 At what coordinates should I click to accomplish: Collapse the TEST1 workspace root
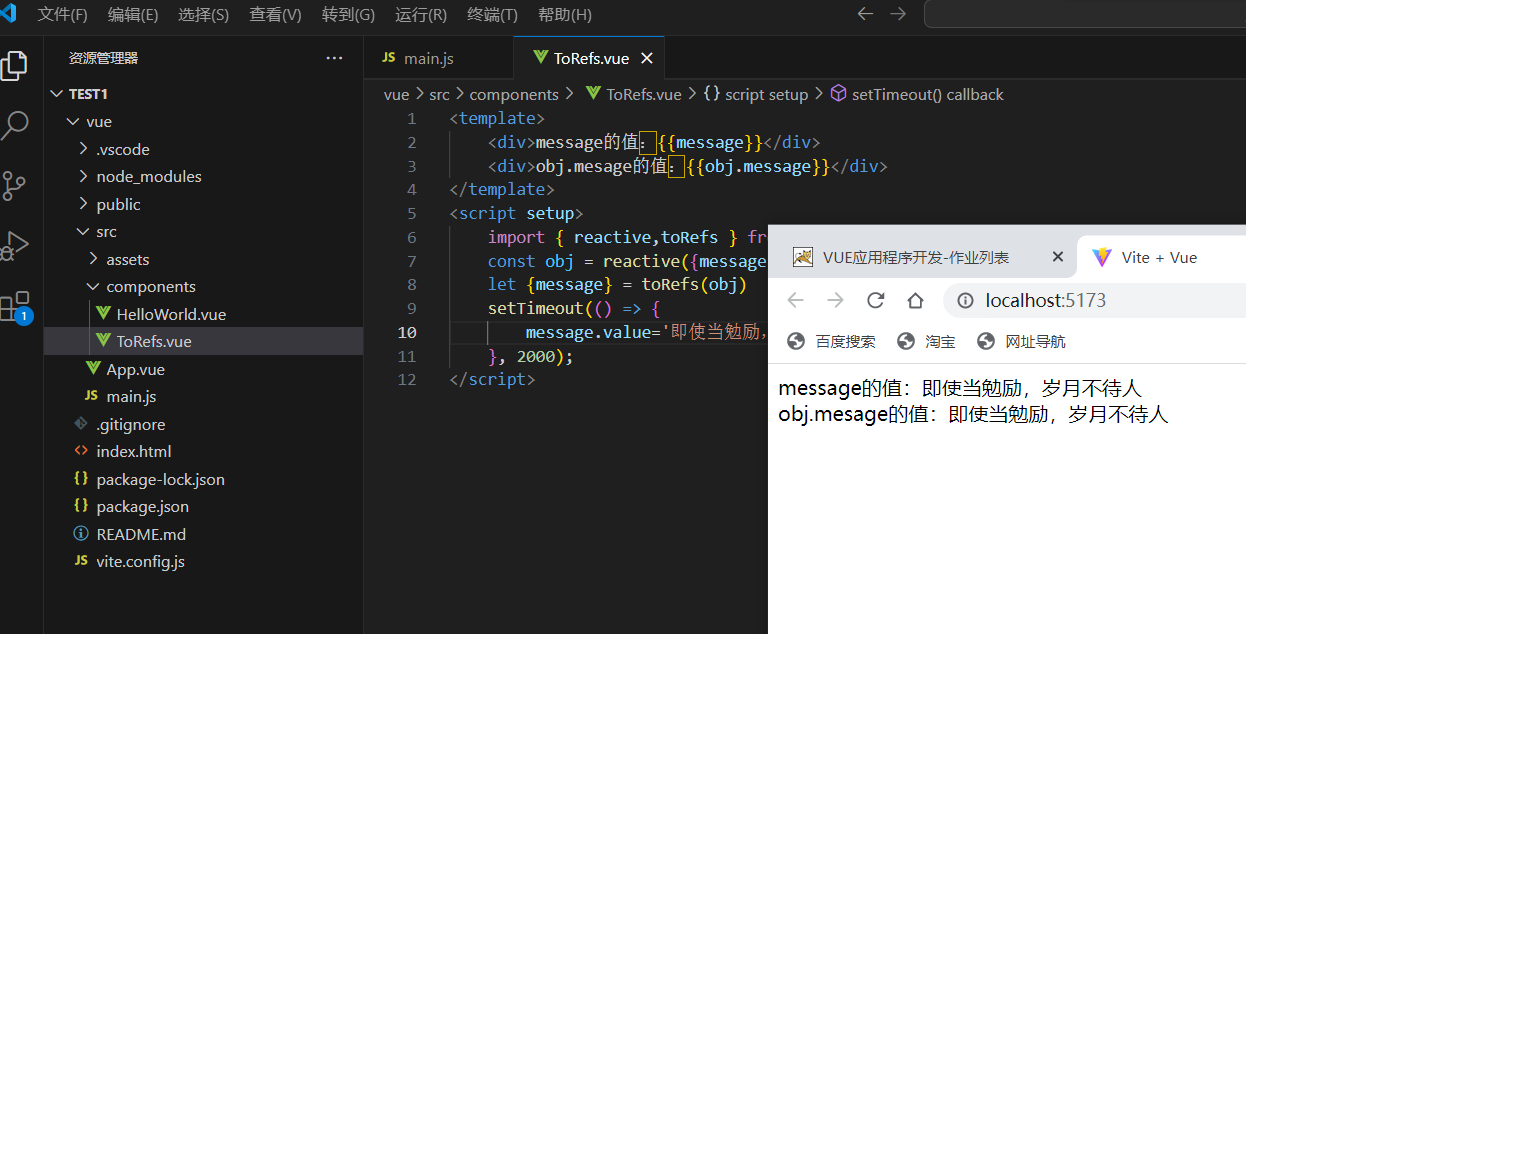(x=203, y=94)
